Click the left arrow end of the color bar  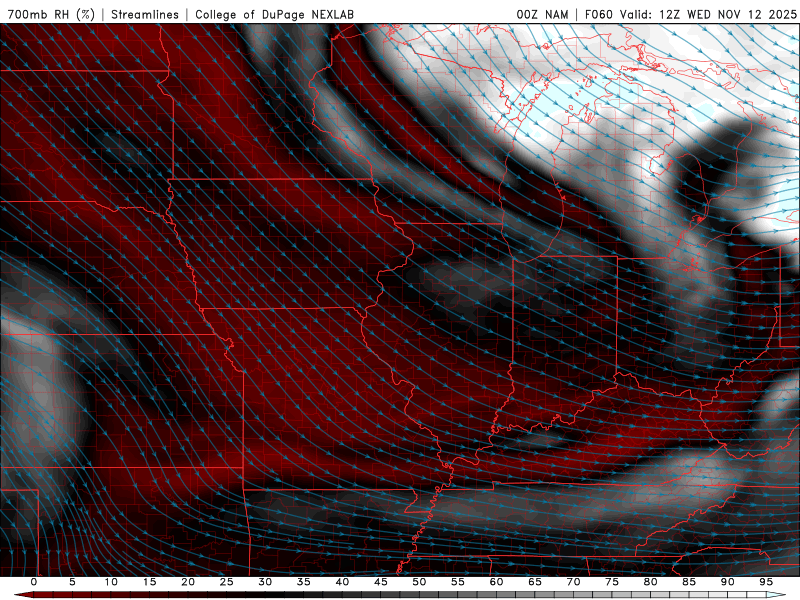(23, 595)
